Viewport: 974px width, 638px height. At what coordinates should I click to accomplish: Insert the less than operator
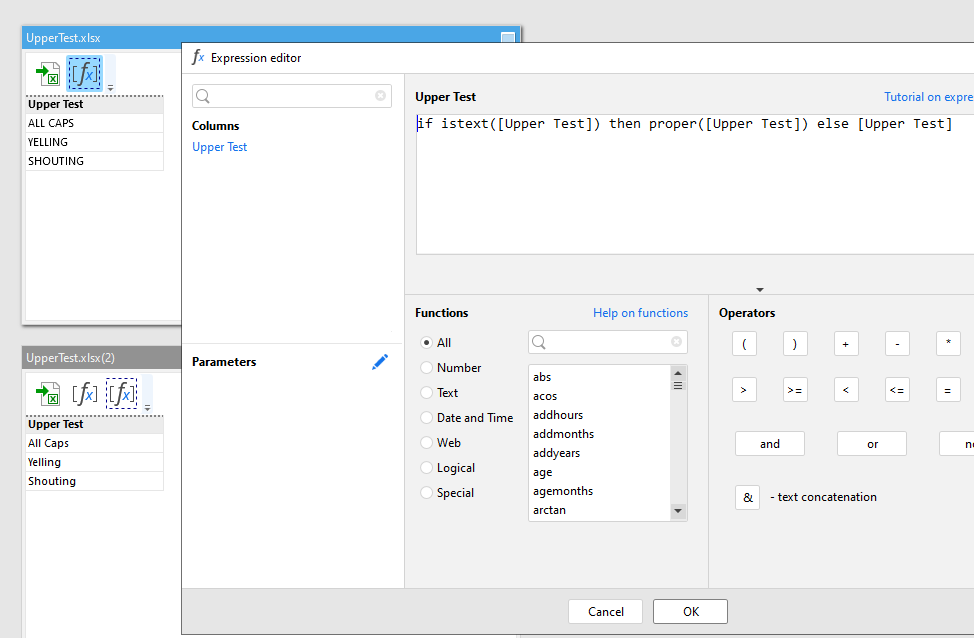click(x=846, y=390)
